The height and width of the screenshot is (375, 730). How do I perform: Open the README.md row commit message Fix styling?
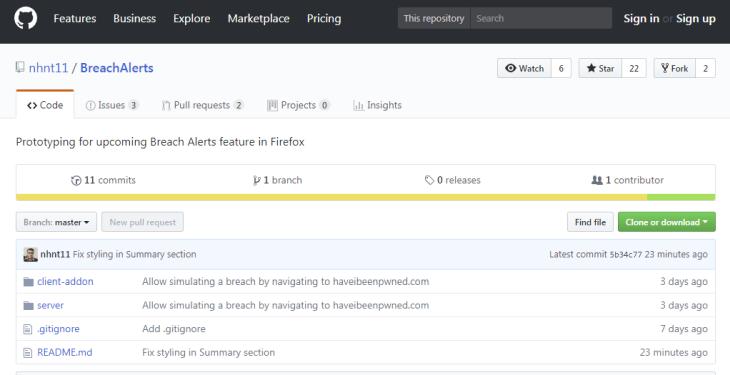coord(209,353)
